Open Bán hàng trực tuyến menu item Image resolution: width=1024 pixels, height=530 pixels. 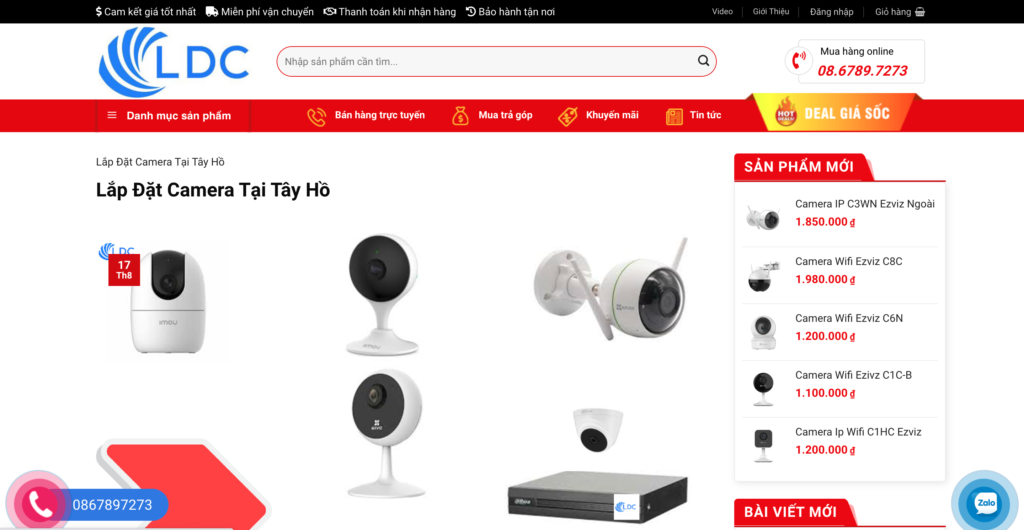[379, 115]
